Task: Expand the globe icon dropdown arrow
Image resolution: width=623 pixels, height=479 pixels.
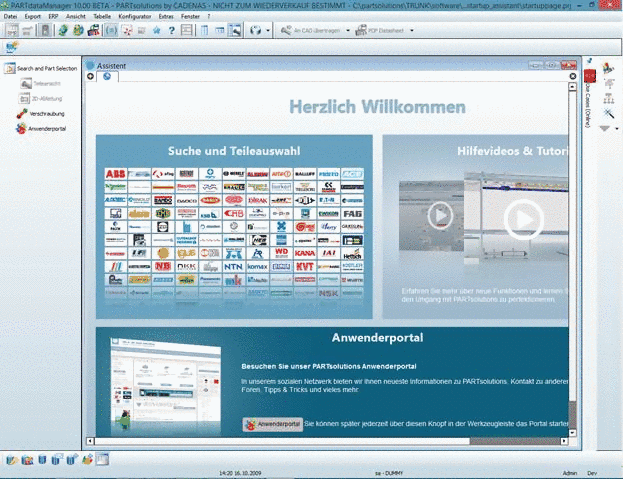Action: pos(268,31)
